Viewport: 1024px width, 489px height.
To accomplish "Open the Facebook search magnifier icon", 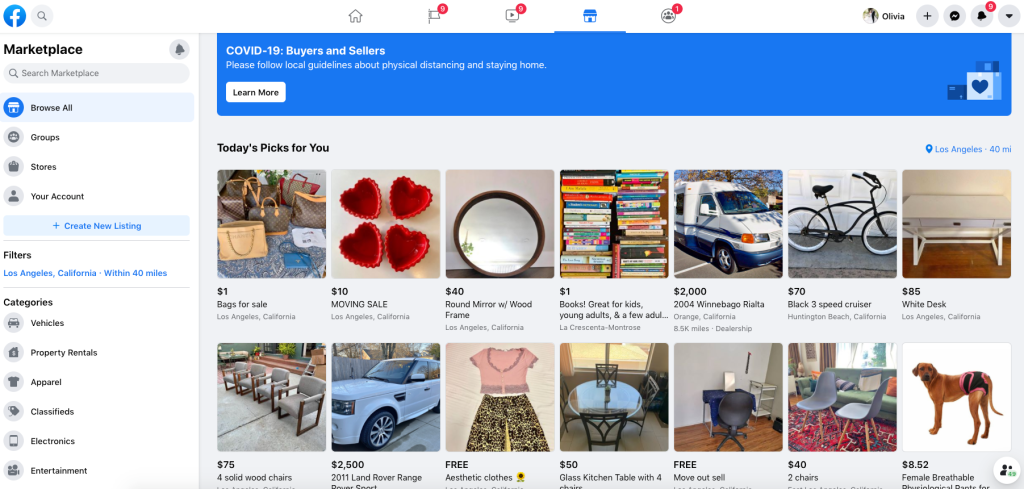I will pyautogui.click(x=42, y=16).
